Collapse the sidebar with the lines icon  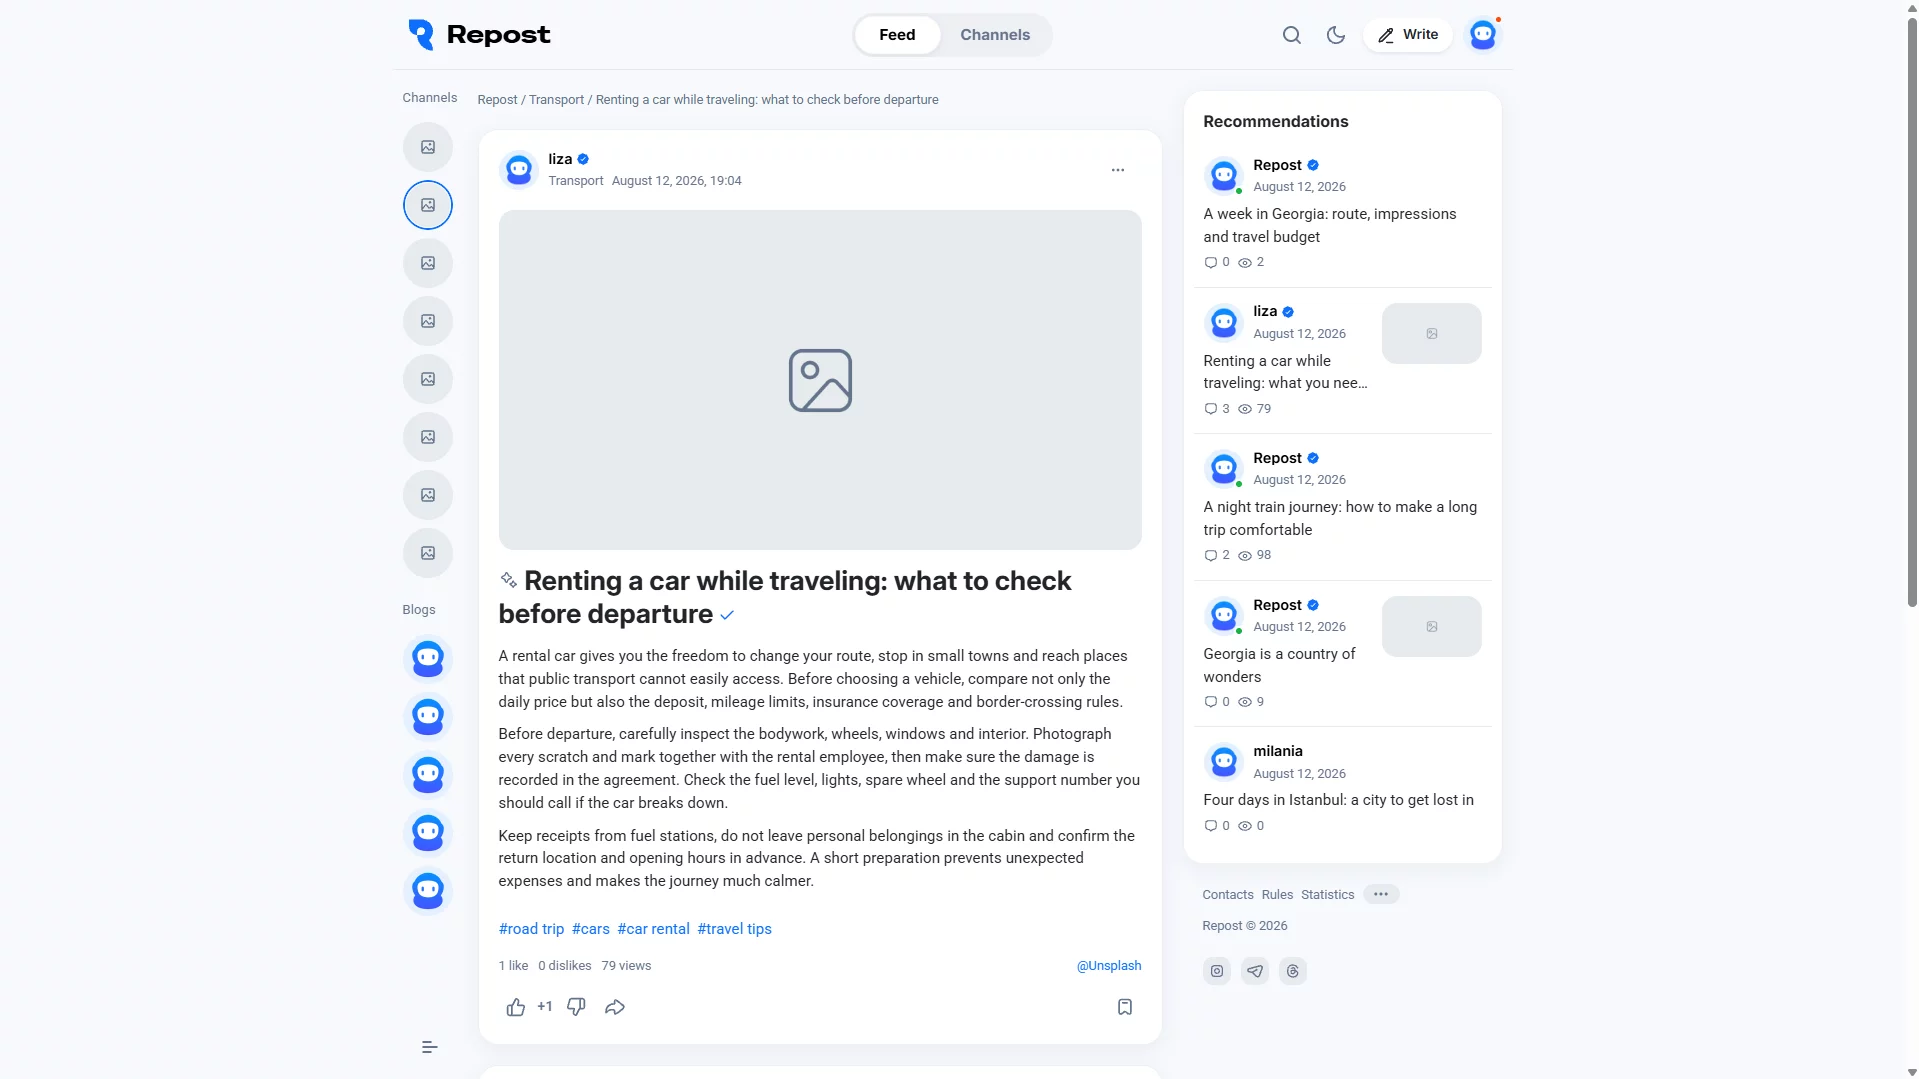[429, 1047]
